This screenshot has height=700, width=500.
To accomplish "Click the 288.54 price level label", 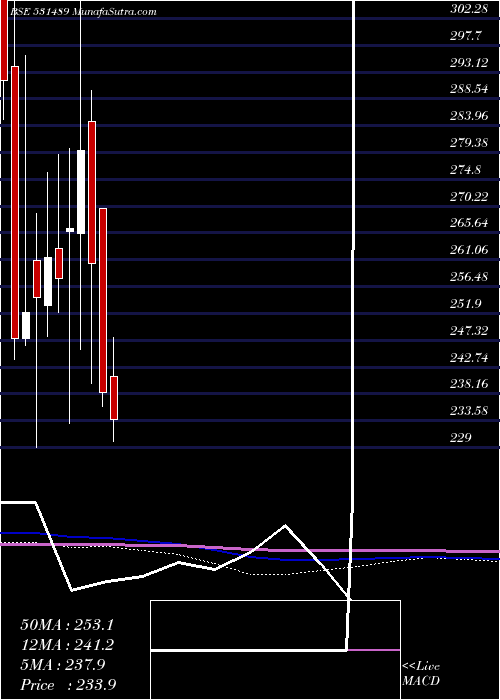I will click(468, 89).
